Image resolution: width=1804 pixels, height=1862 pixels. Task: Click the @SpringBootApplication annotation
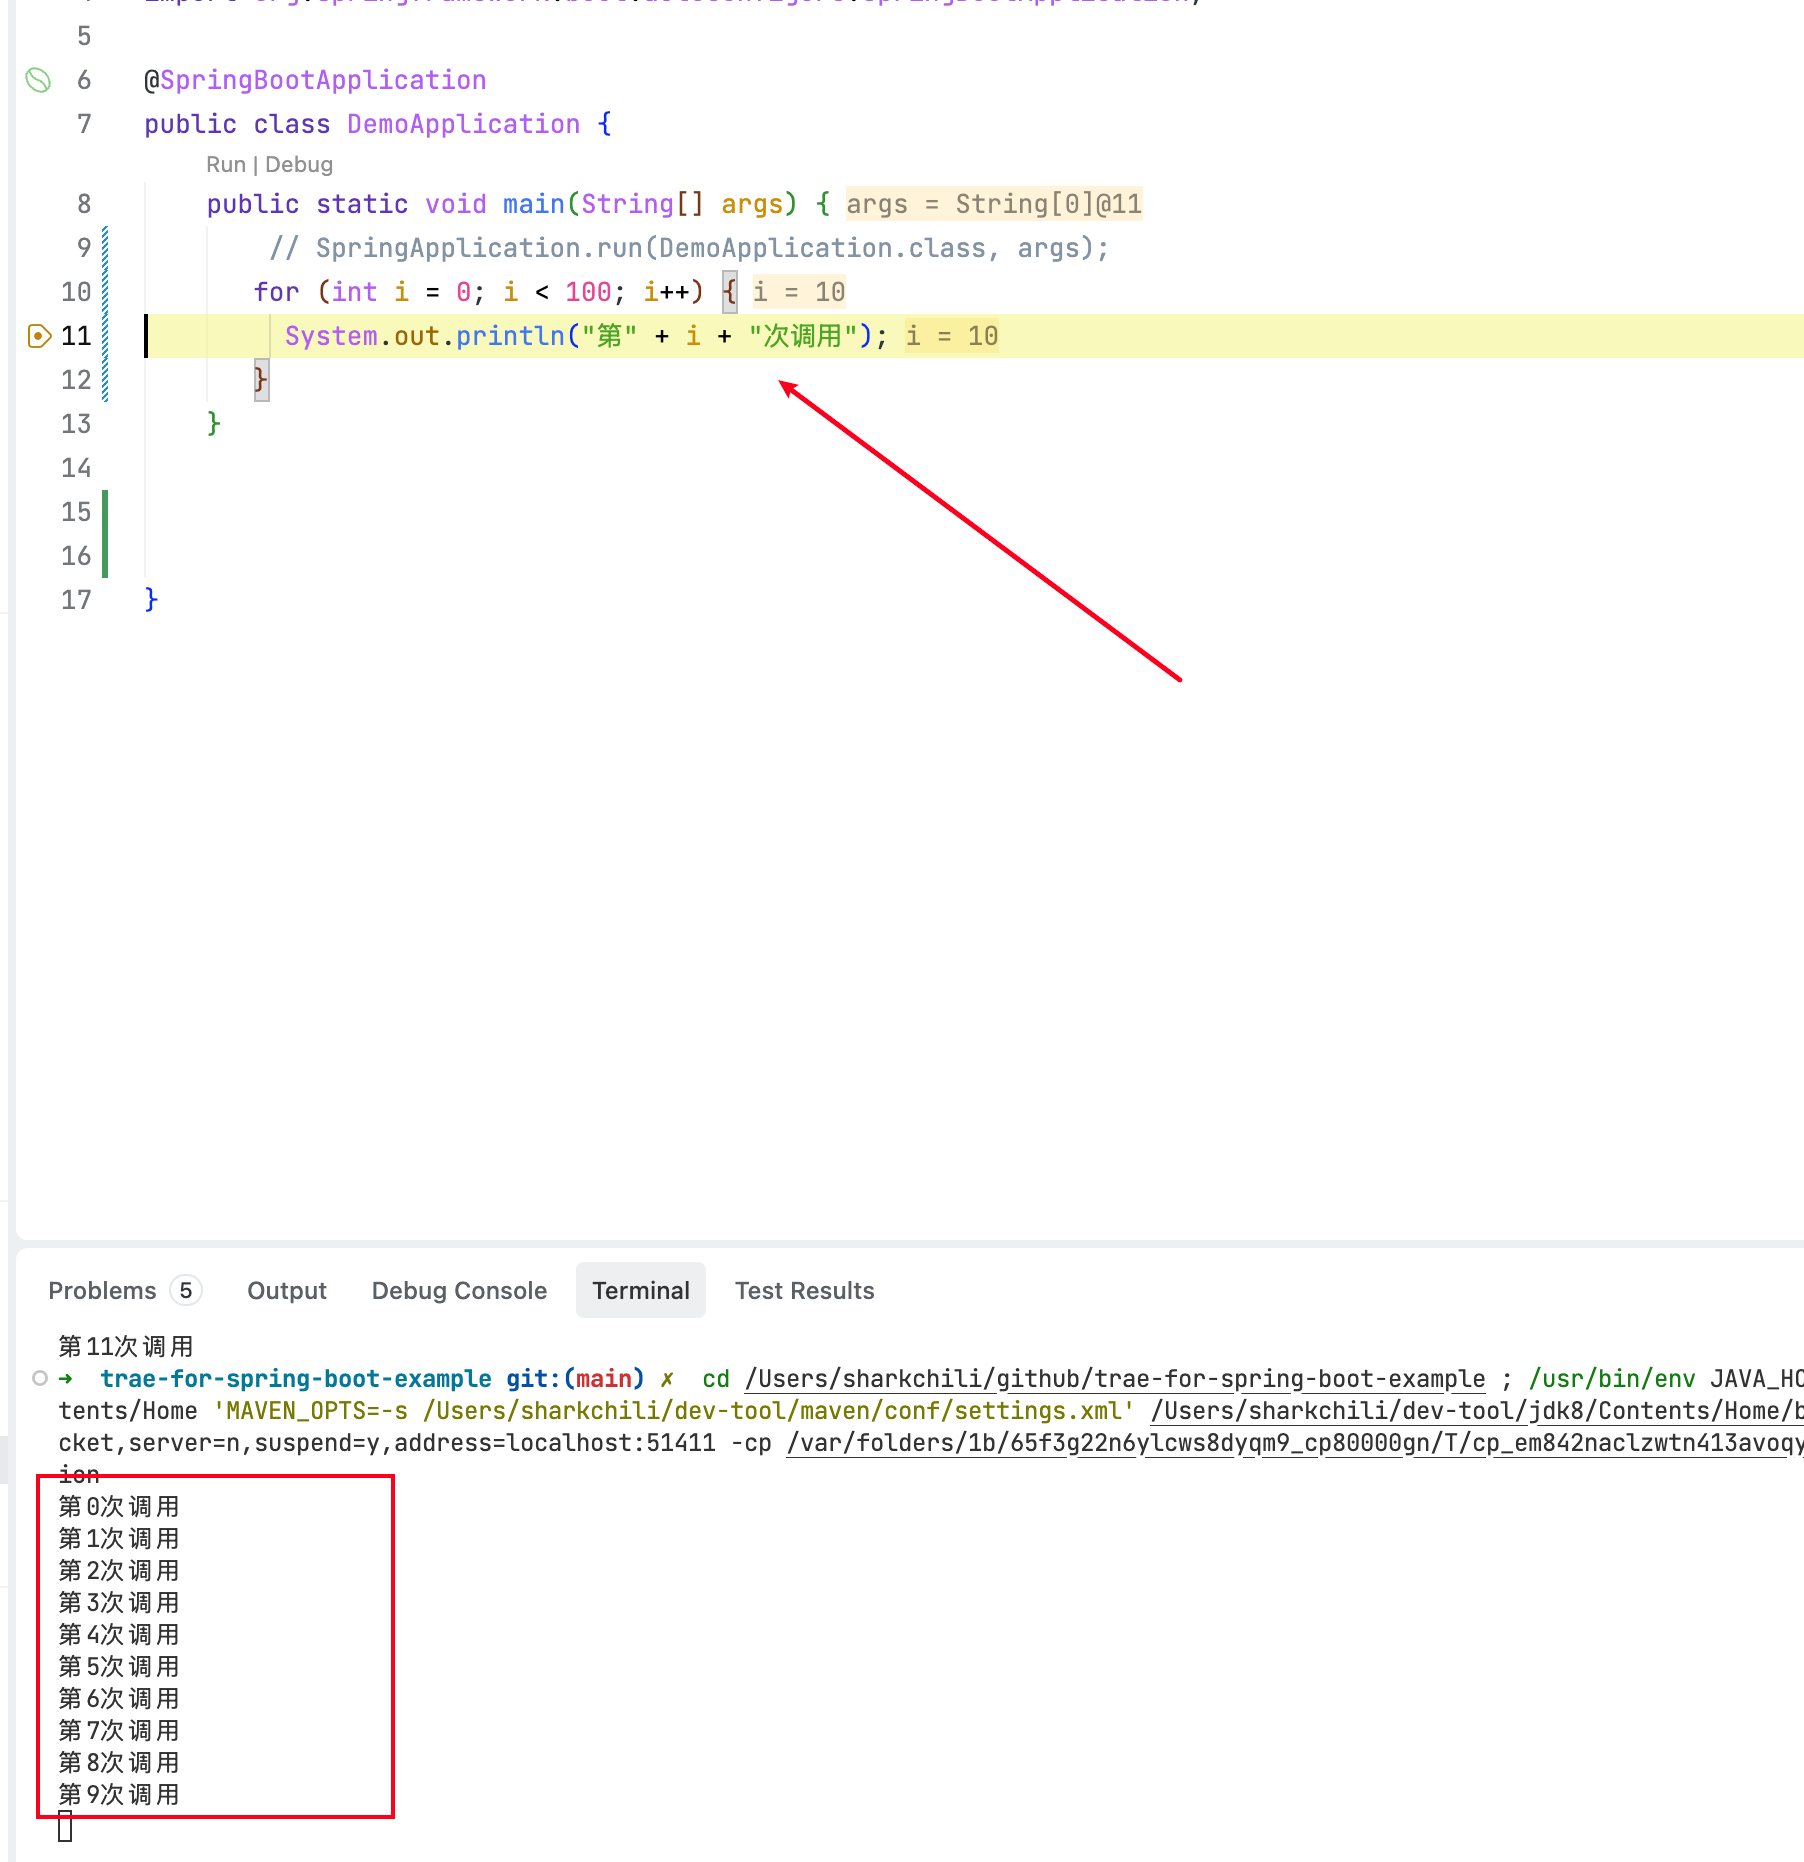click(x=315, y=80)
